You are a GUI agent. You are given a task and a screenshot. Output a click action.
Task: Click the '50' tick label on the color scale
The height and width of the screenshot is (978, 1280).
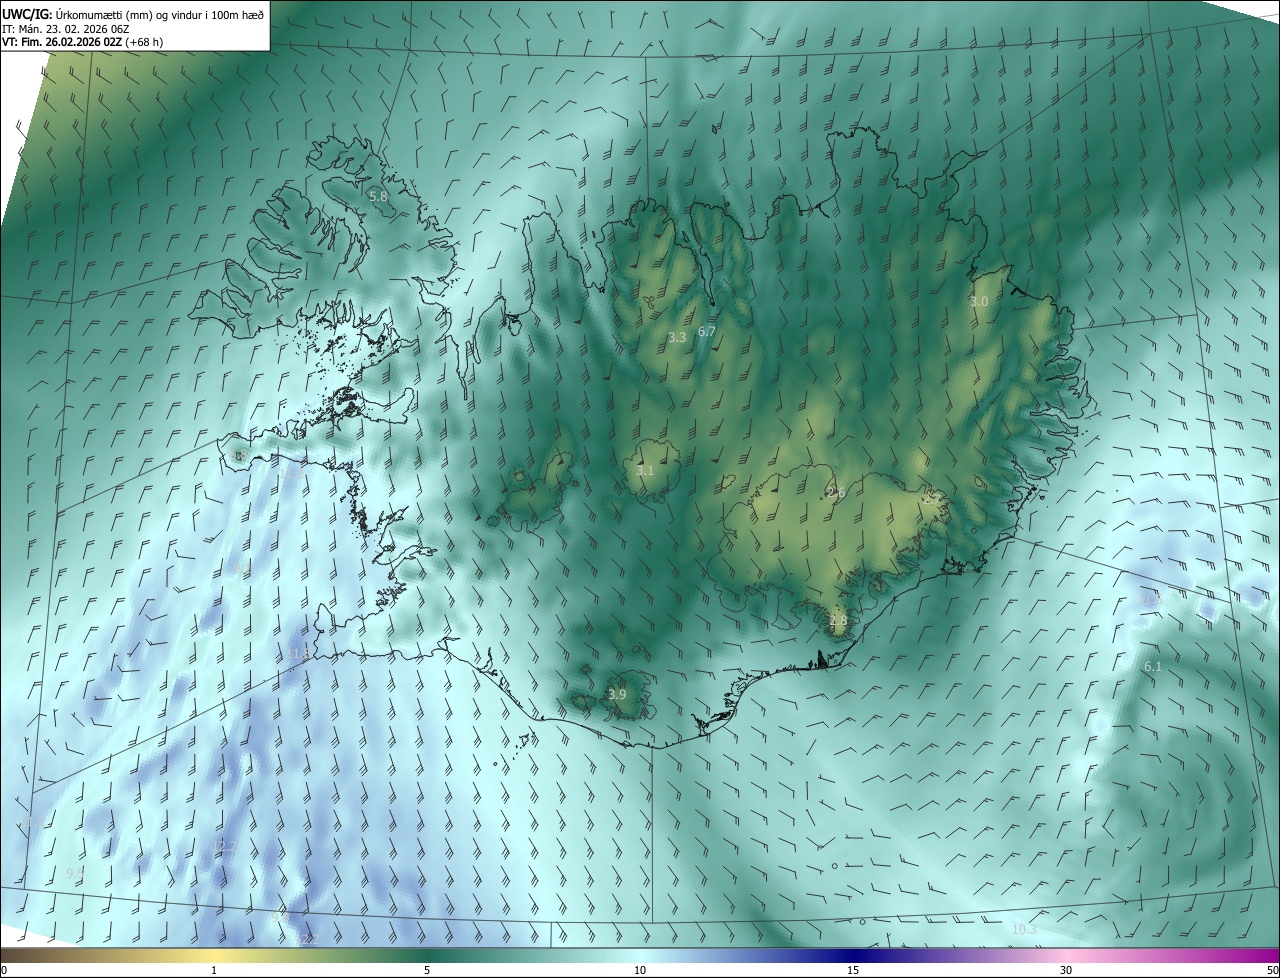pyautogui.click(x=1272, y=970)
